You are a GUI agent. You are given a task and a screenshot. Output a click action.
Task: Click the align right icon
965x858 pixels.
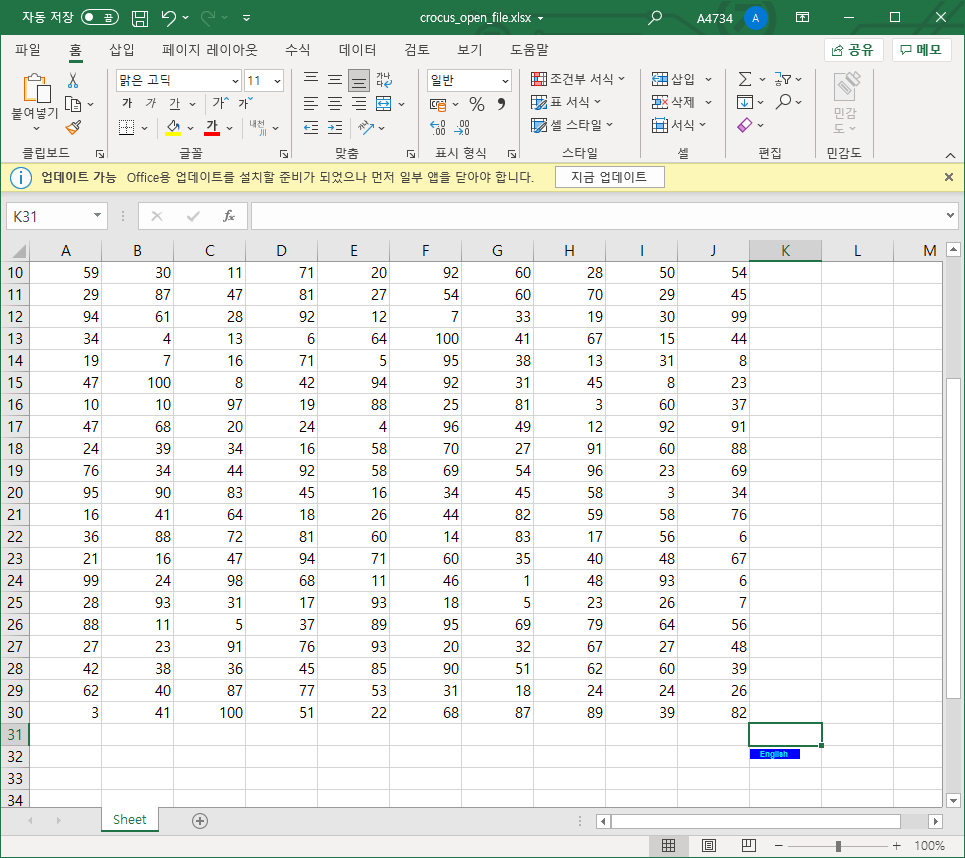[x=359, y=103]
